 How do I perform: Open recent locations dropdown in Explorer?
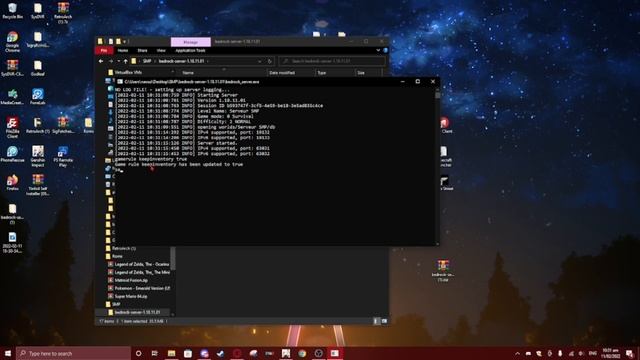tap(118, 61)
